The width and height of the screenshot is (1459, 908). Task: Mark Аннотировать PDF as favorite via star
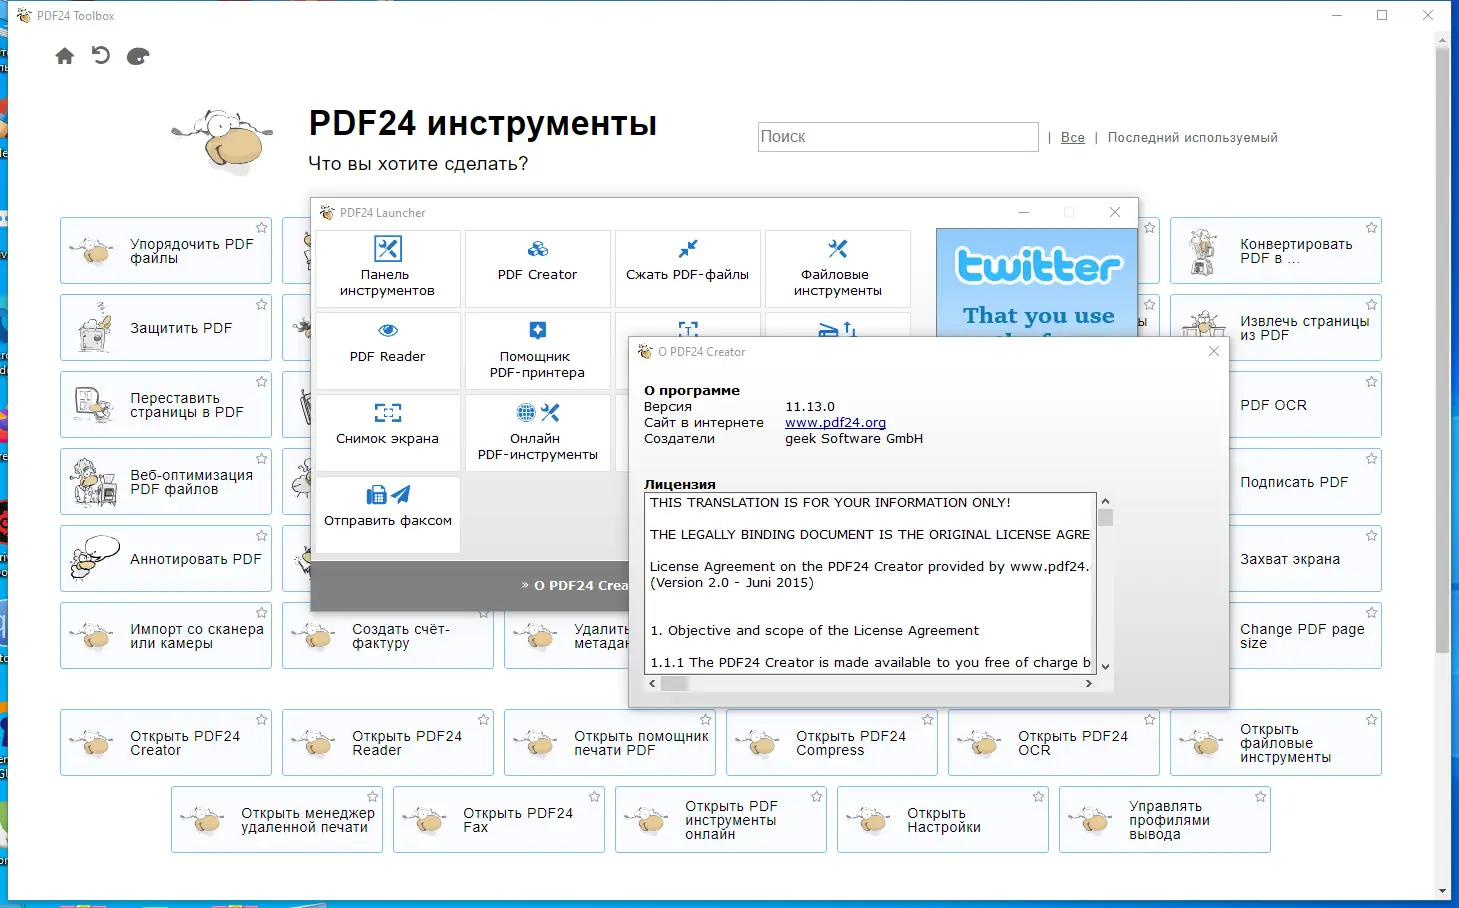262,536
